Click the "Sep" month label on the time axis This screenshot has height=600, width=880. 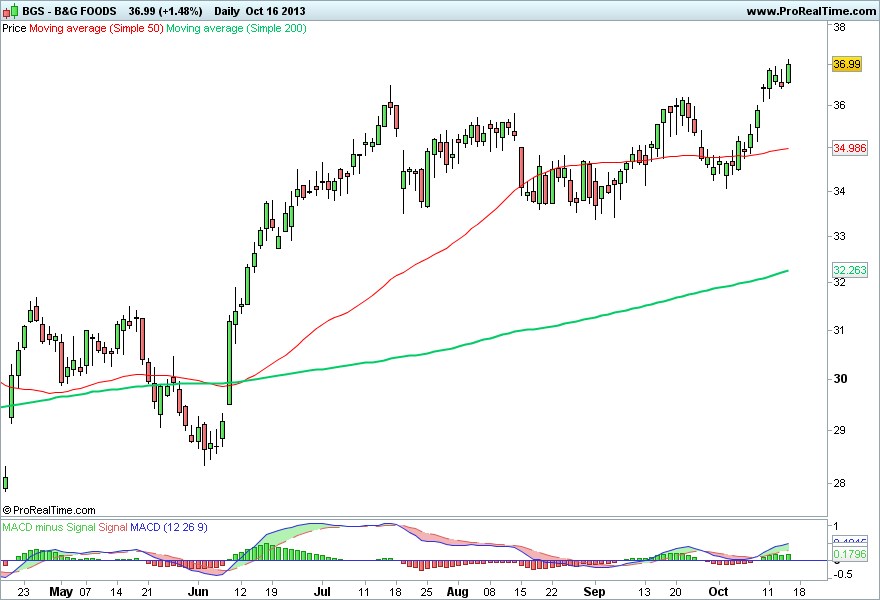pyautogui.click(x=594, y=592)
